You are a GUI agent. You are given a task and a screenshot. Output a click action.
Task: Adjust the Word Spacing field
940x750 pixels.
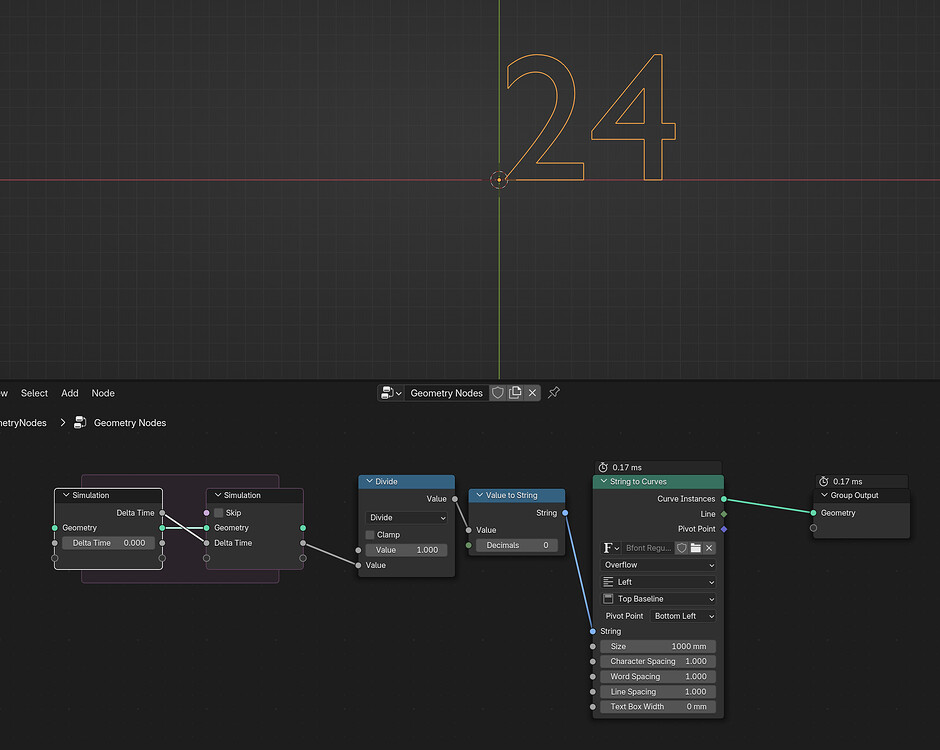pyautogui.click(x=658, y=676)
